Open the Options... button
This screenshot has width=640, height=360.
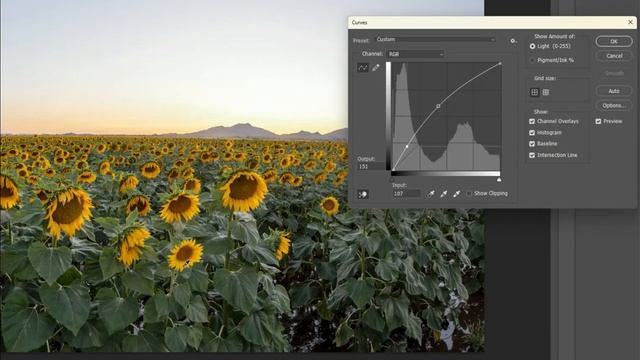614,105
